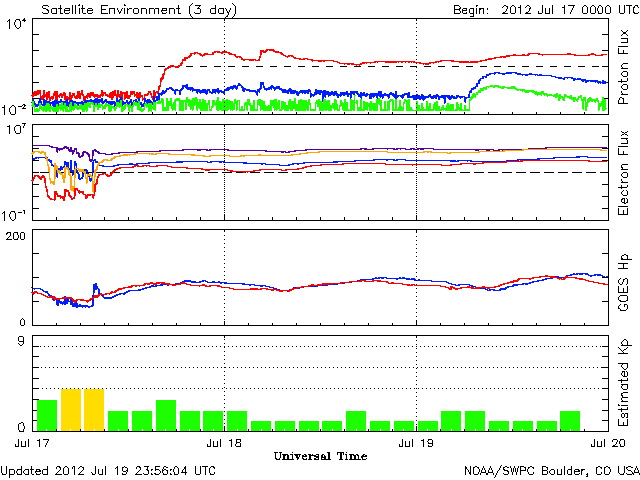The width and height of the screenshot is (640, 480).
Task: Click the first yellow Estimated Kp bar
Action: [x=71, y=410]
